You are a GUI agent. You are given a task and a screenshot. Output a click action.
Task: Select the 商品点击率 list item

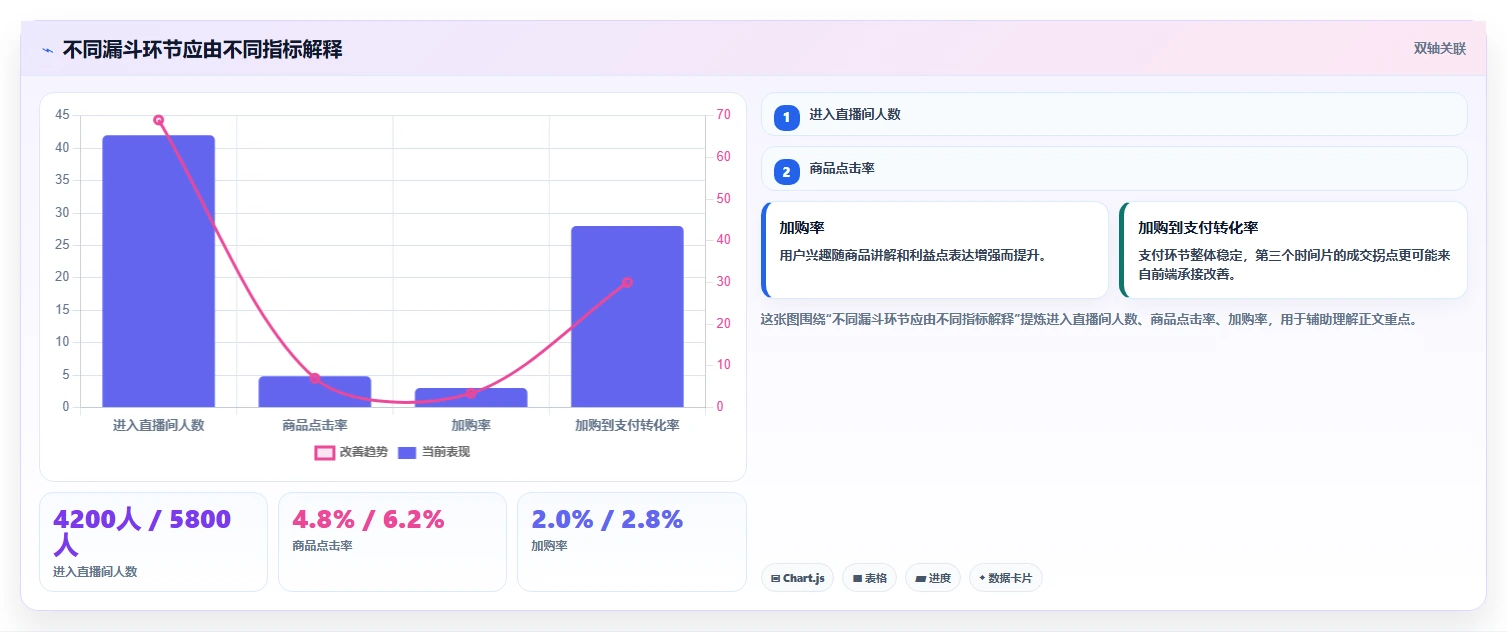(x=1114, y=169)
